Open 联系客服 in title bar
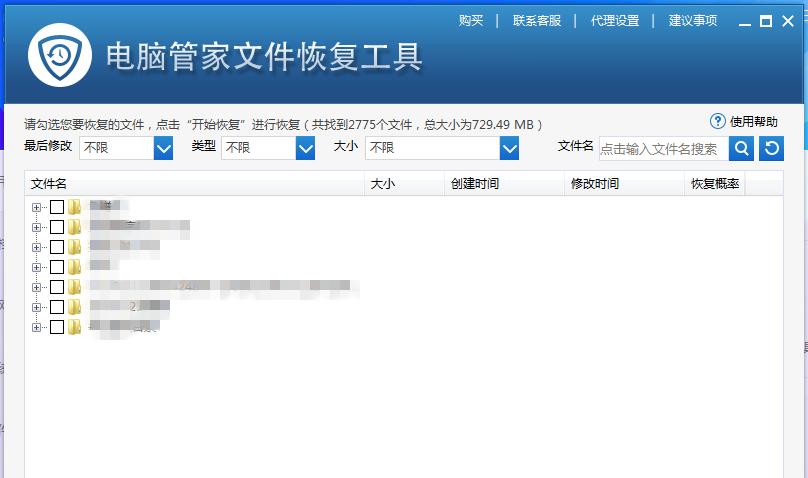This screenshot has width=808, height=478. click(x=536, y=21)
